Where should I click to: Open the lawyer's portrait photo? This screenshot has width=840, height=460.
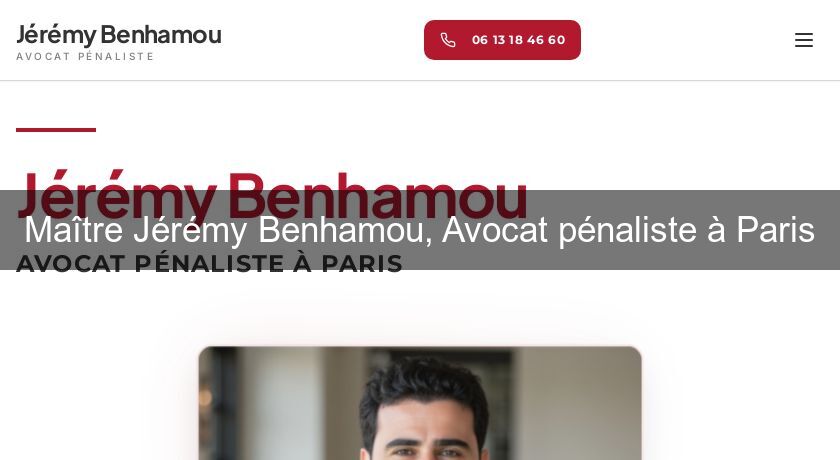point(420,403)
